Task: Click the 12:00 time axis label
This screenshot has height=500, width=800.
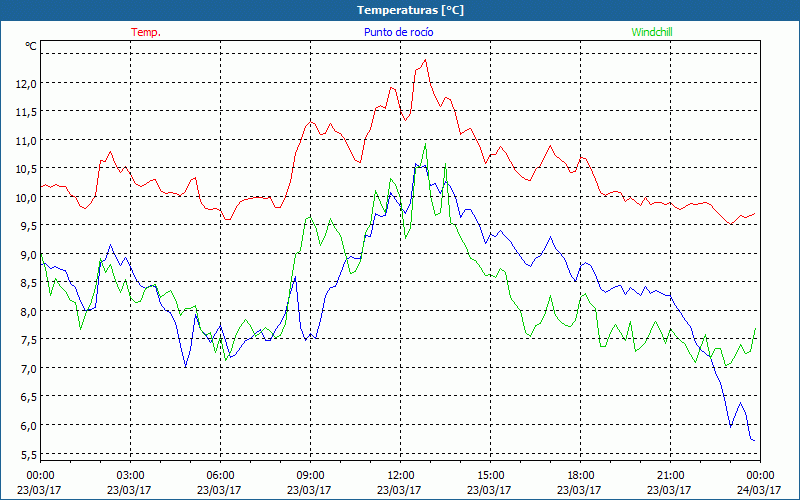Action: tap(401, 476)
